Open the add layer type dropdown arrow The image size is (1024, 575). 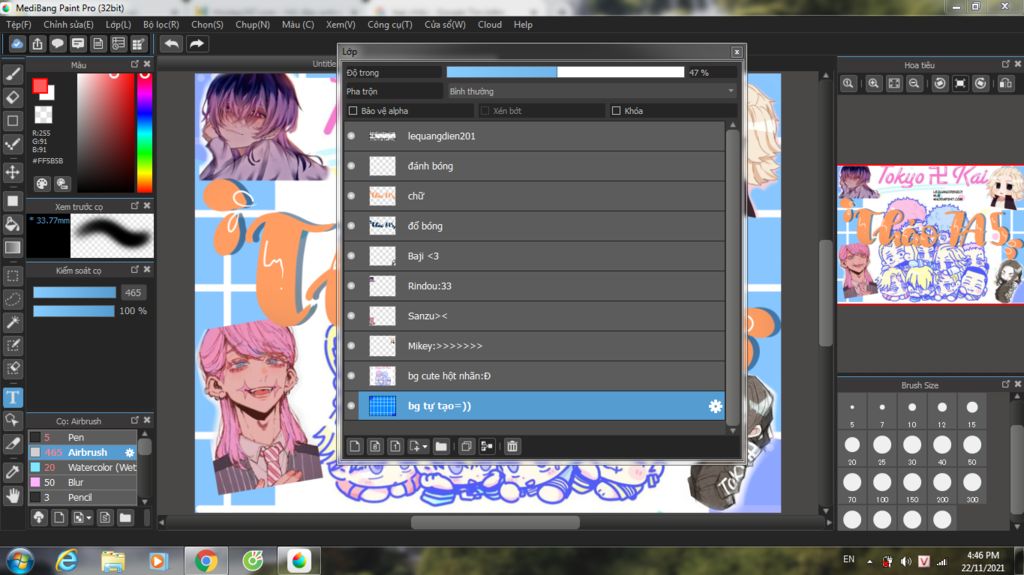pos(424,446)
